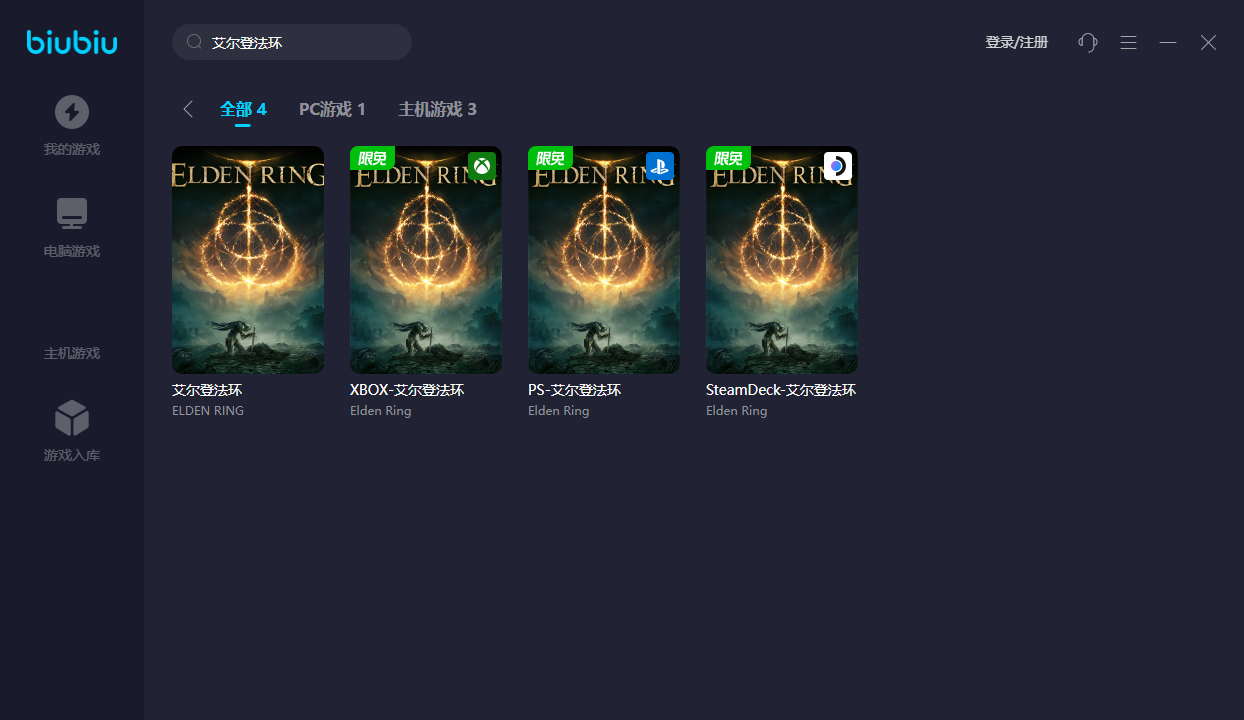The width and height of the screenshot is (1244, 720).
Task: Click the biubiu logo
Action: (72, 42)
